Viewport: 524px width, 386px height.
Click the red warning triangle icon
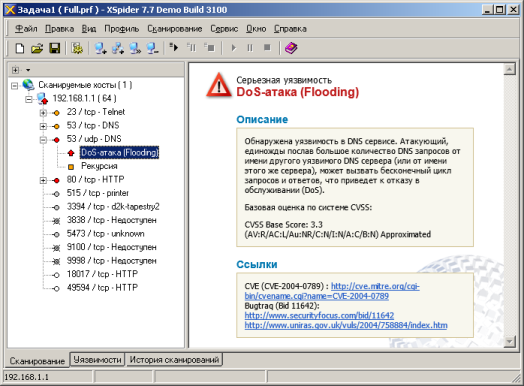coord(219,86)
